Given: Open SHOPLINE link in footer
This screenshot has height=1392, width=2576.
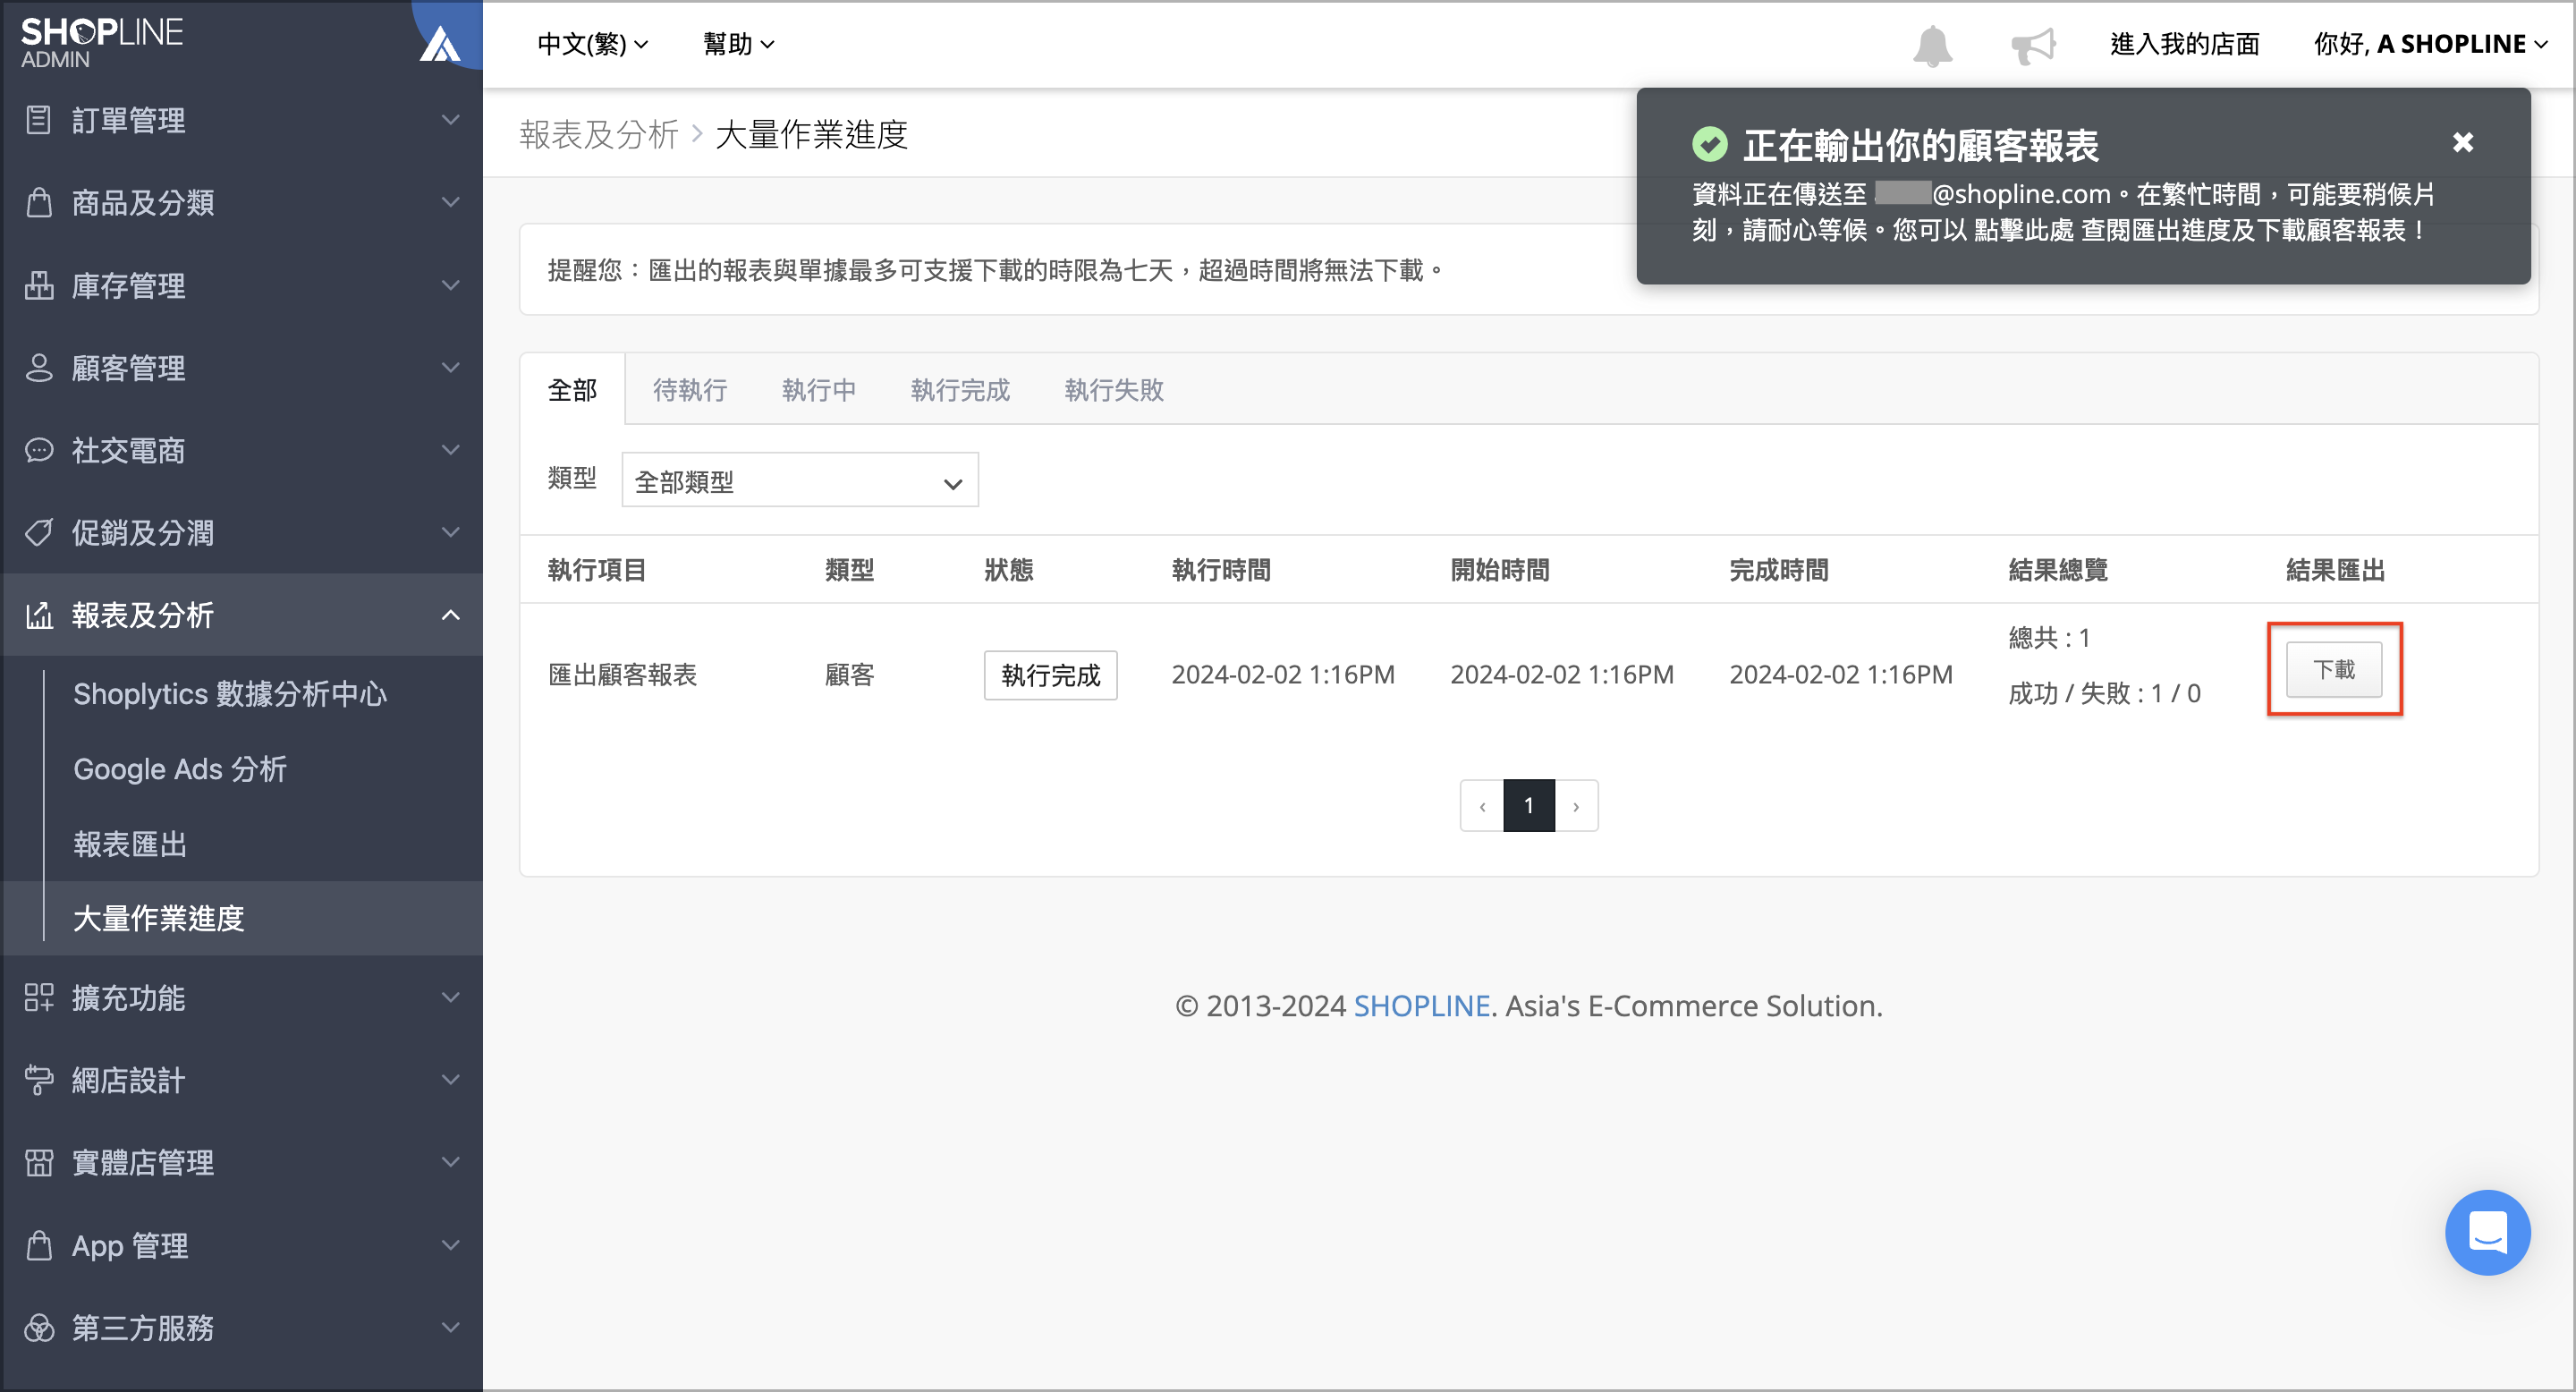Looking at the screenshot, I should coord(1421,1005).
